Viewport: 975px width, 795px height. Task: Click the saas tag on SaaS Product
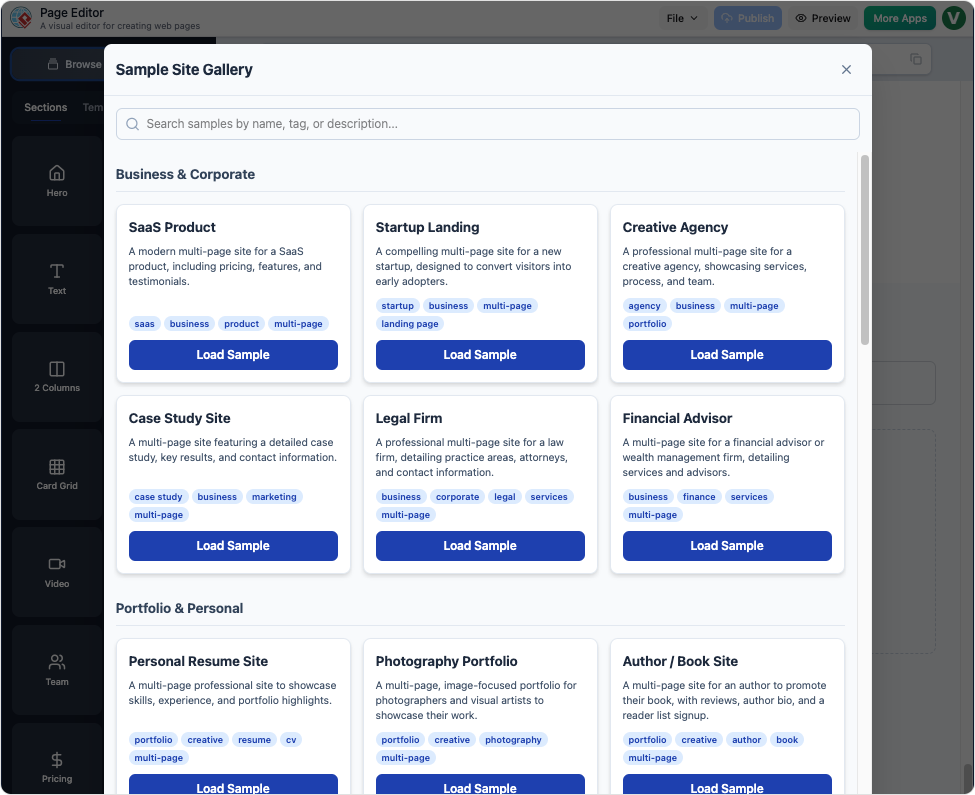click(x=144, y=323)
